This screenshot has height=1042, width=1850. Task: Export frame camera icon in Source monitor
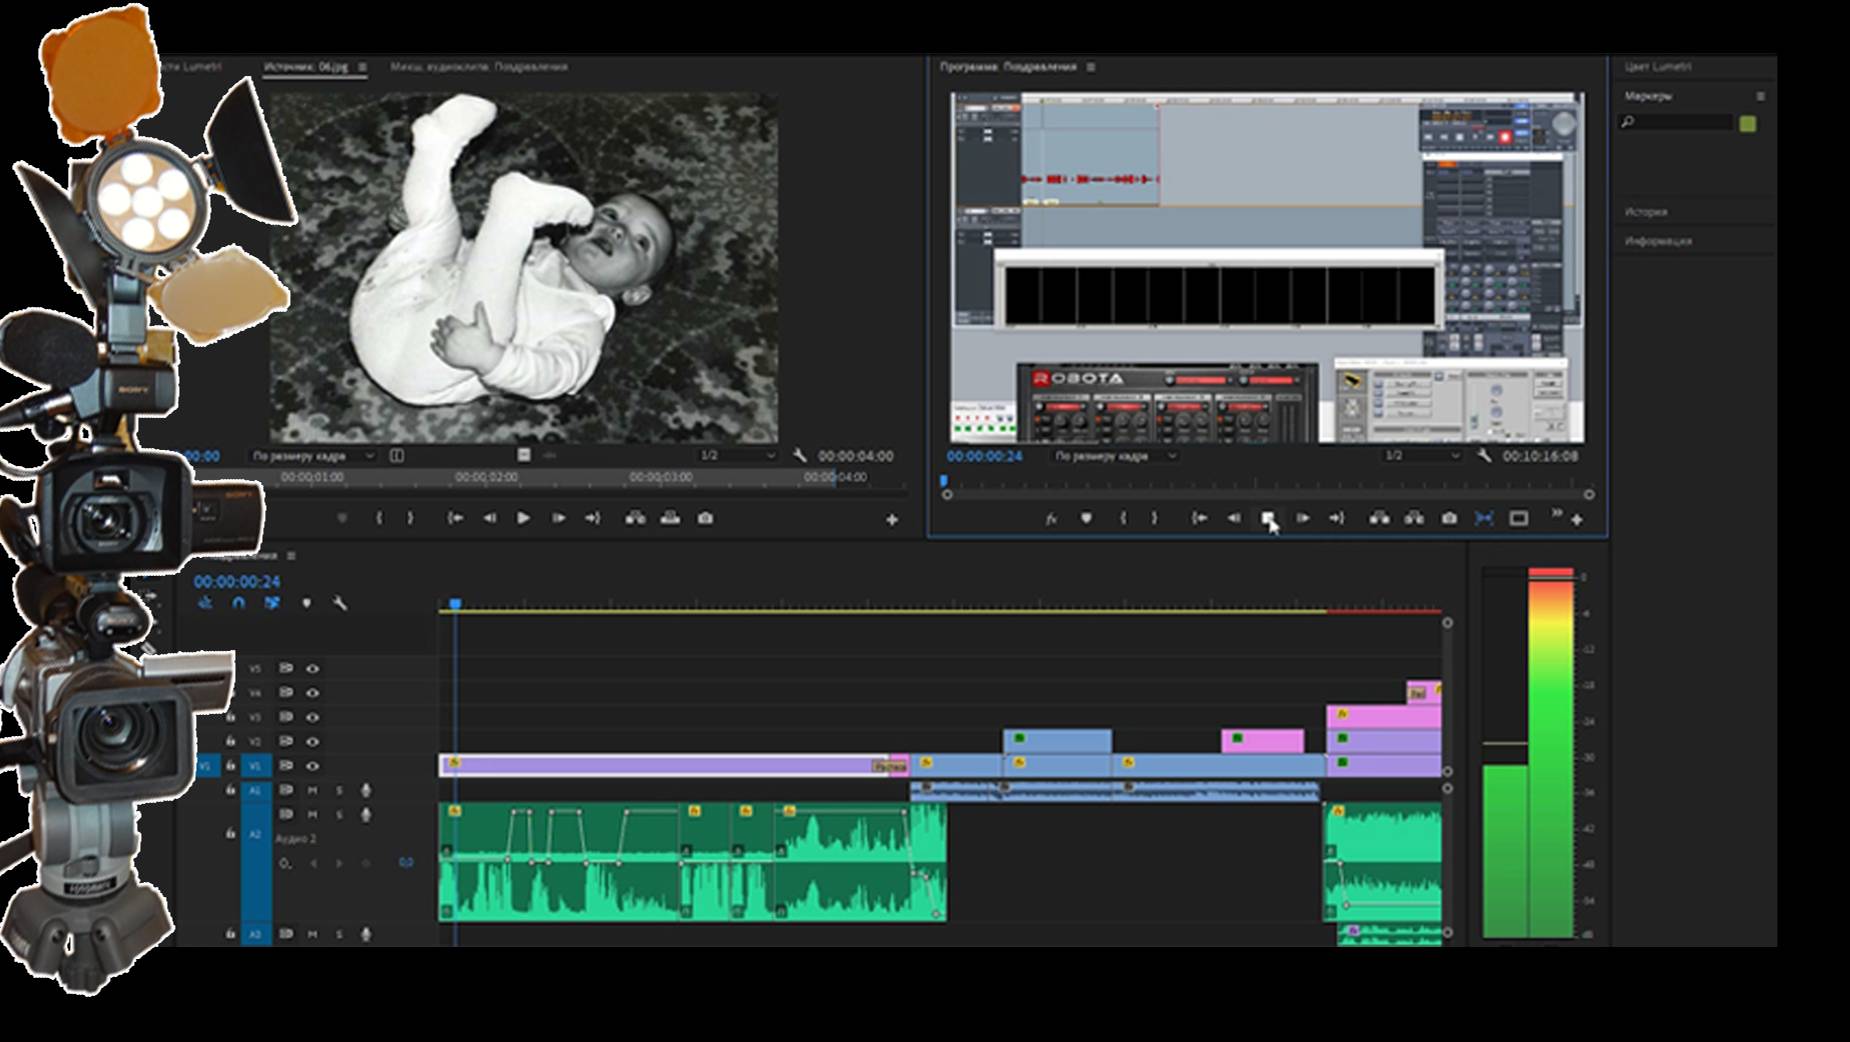coord(706,518)
